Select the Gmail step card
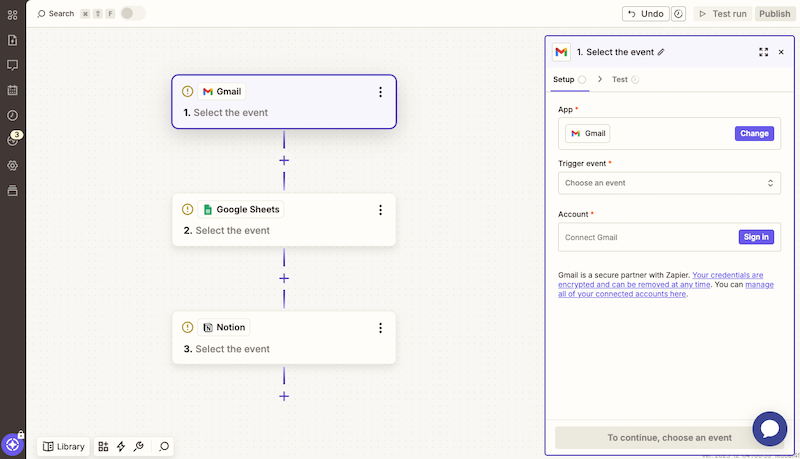800x459 pixels. click(284, 101)
